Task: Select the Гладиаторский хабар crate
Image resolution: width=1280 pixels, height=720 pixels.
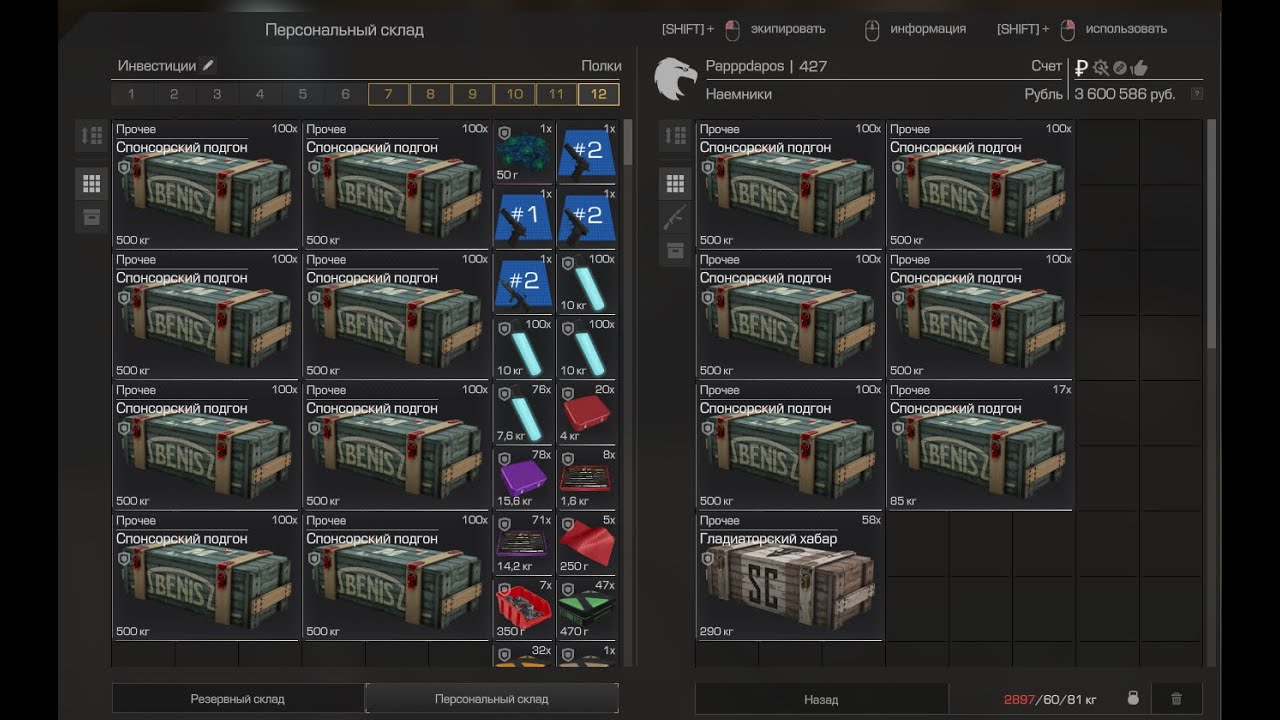Action: (x=789, y=576)
